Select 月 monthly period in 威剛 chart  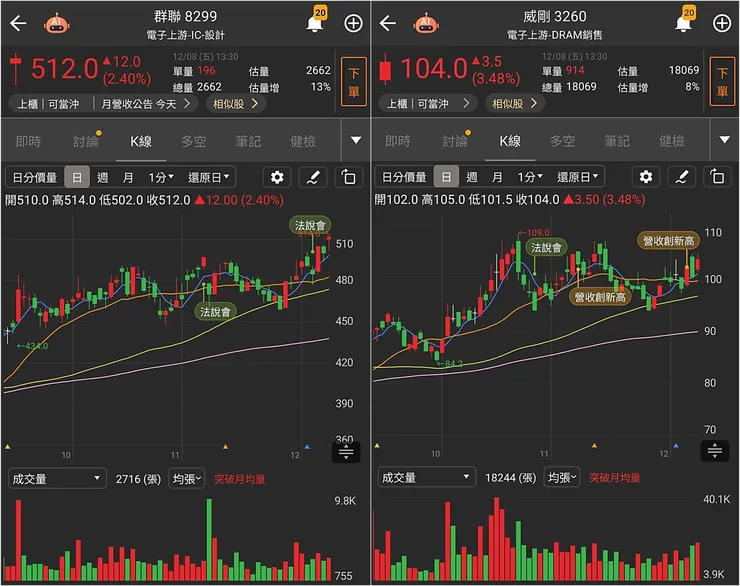click(496, 177)
